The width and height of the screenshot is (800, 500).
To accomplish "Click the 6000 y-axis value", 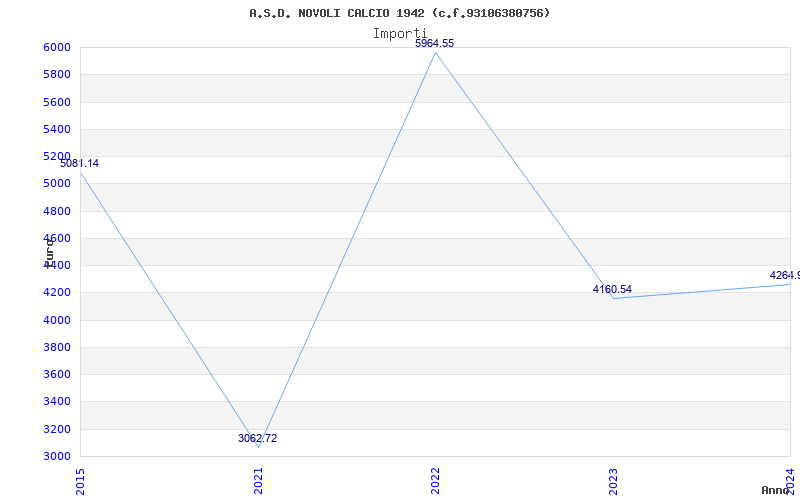I will coord(57,47).
